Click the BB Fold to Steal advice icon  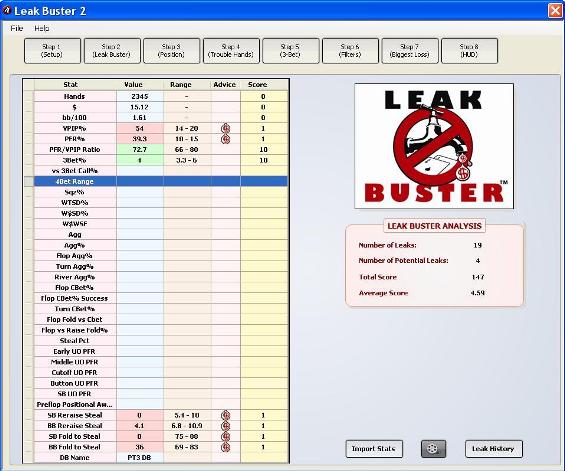[226, 447]
